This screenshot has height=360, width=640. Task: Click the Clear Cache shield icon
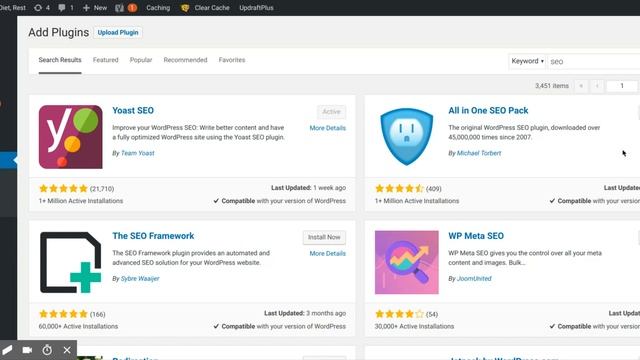pyautogui.click(x=185, y=8)
